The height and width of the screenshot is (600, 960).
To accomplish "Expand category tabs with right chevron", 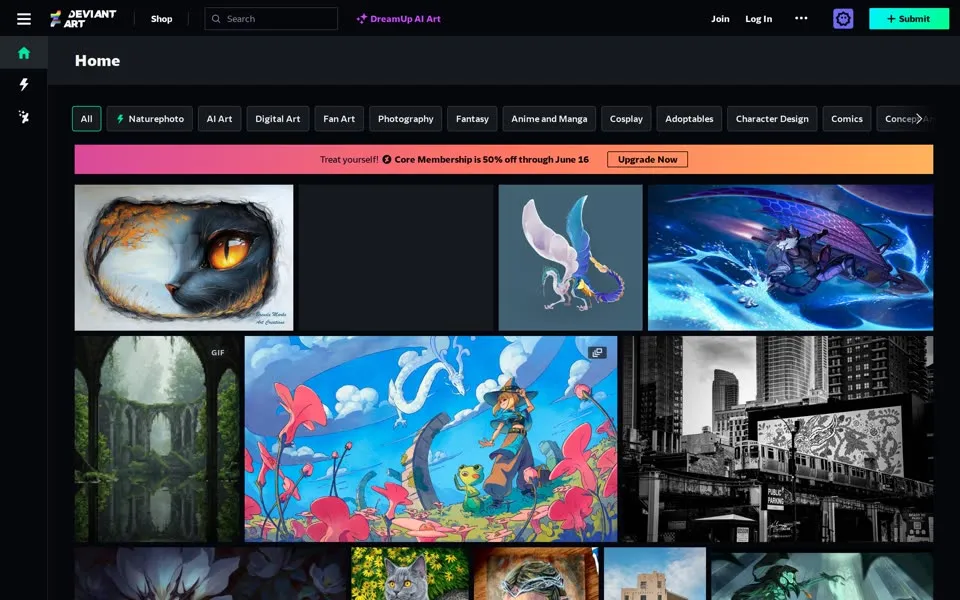I will (918, 119).
